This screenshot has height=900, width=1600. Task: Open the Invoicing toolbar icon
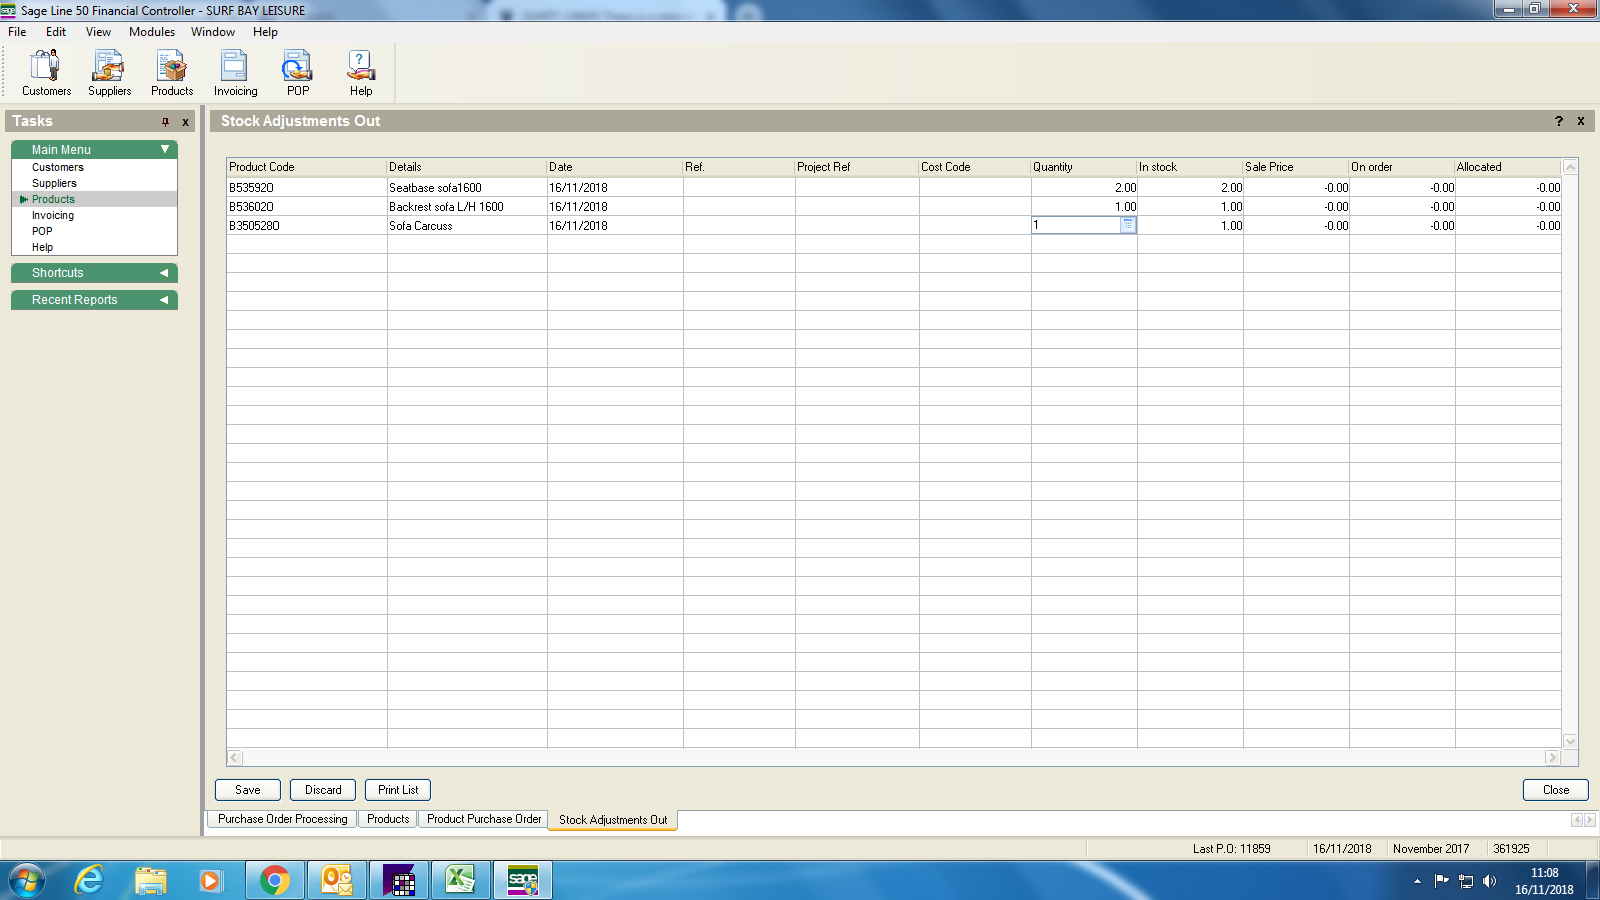[235, 73]
